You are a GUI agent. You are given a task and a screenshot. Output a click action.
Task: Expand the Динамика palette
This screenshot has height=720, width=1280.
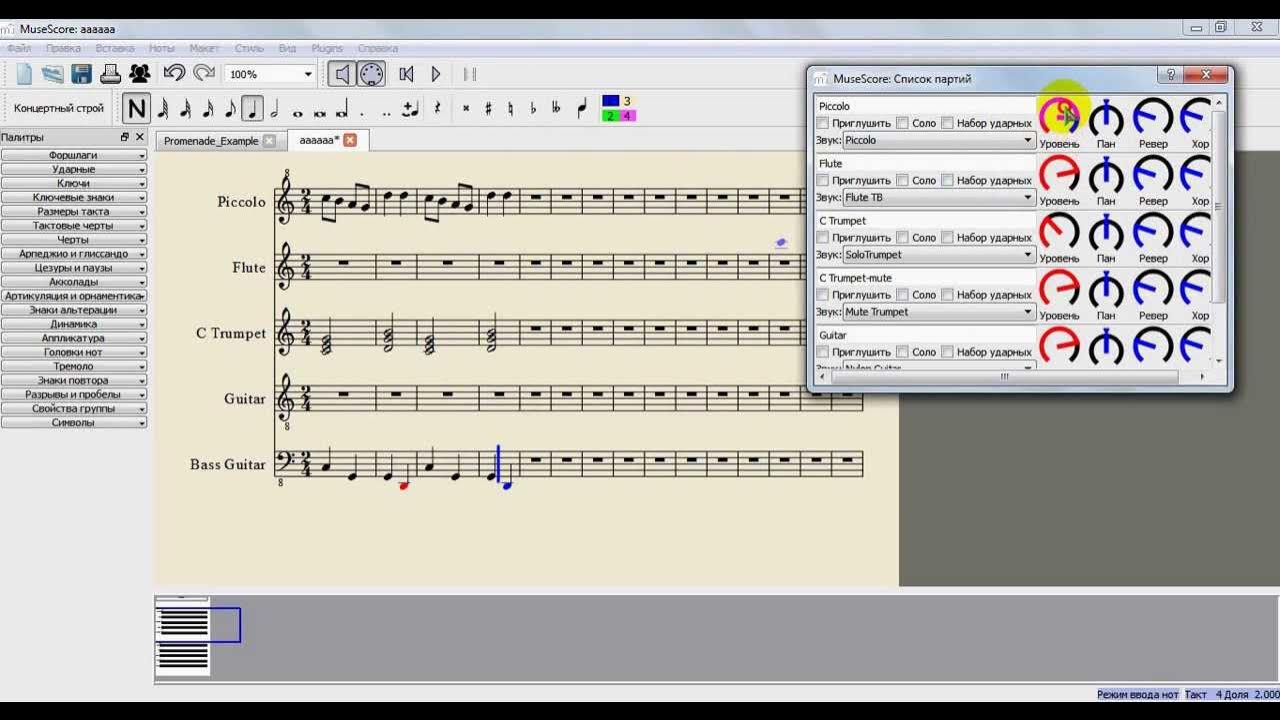pyautogui.click(x=74, y=323)
